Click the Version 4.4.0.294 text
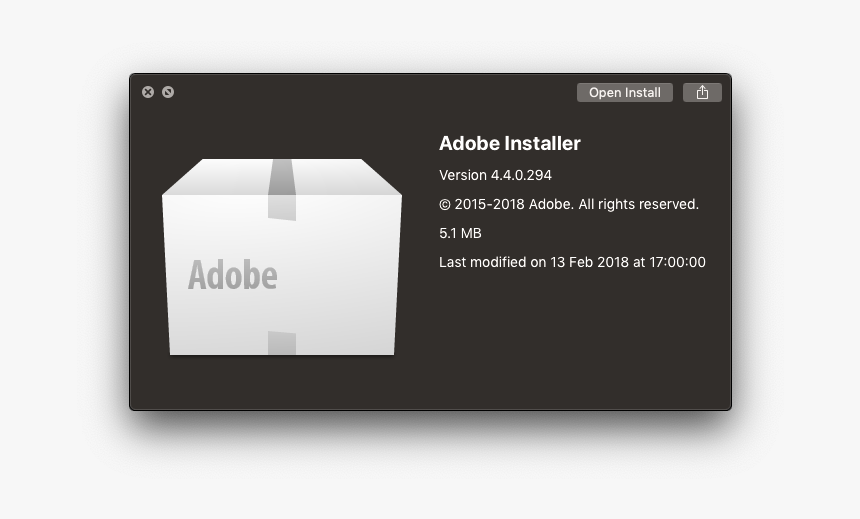The height and width of the screenshot is (519, 860). click(x=495, y=175)
